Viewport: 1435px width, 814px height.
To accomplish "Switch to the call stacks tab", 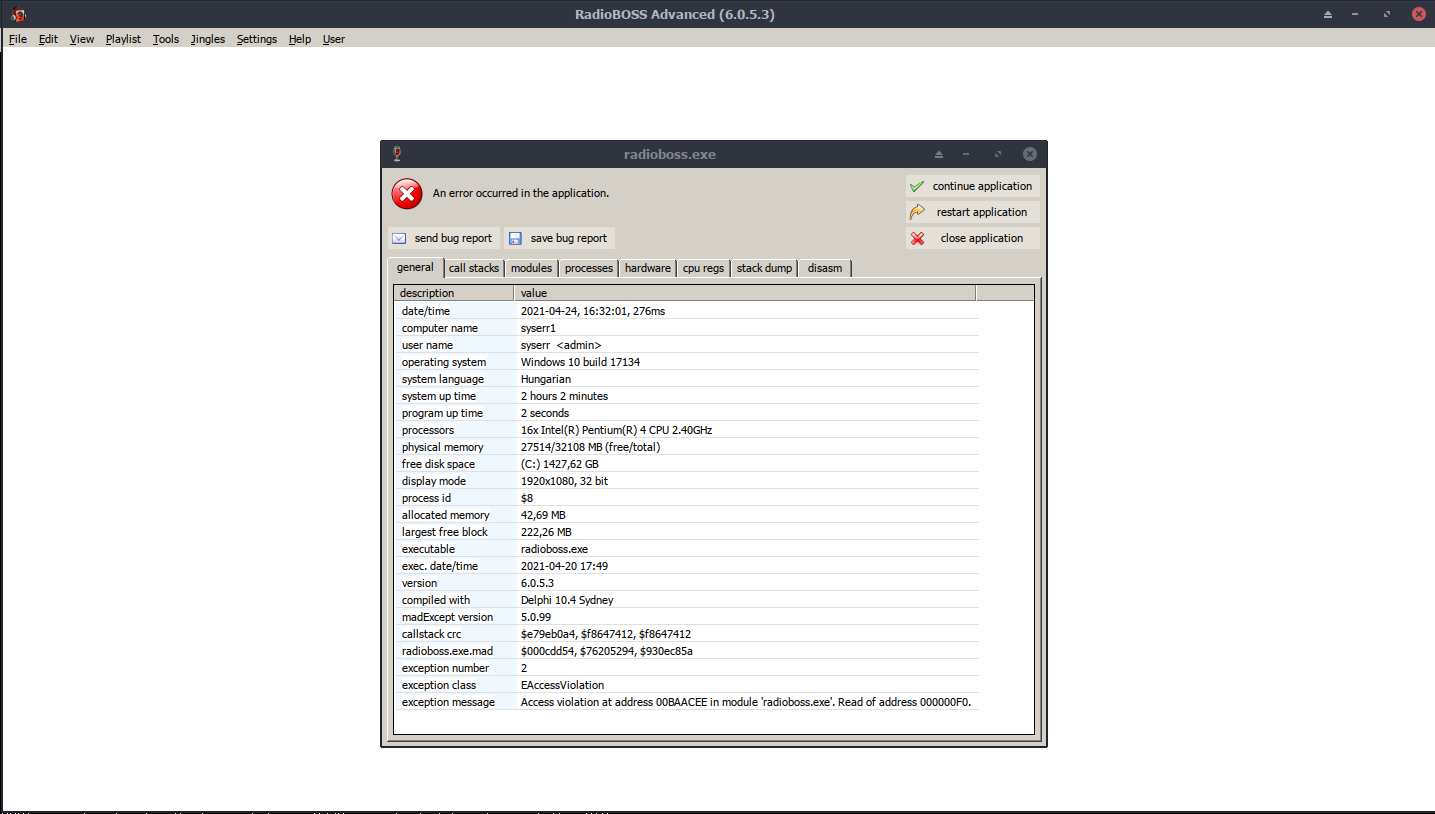I will click(x=473, y=268).
